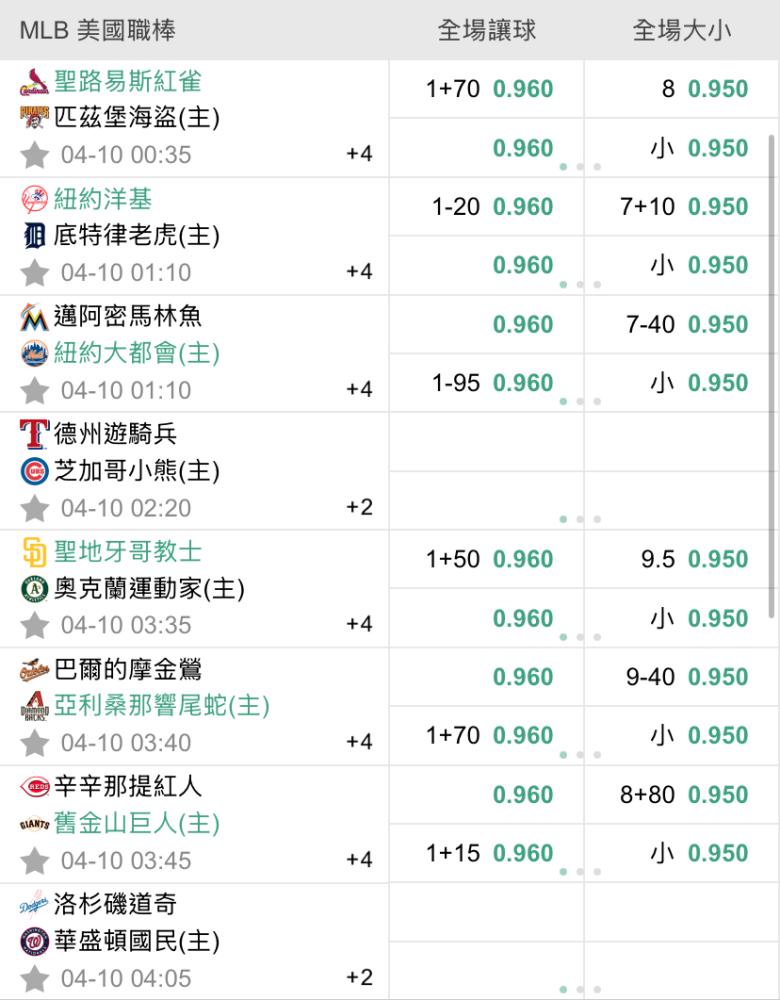Click the San Diego Padres SD logo
780x1000 pixels.
point(34,552)
